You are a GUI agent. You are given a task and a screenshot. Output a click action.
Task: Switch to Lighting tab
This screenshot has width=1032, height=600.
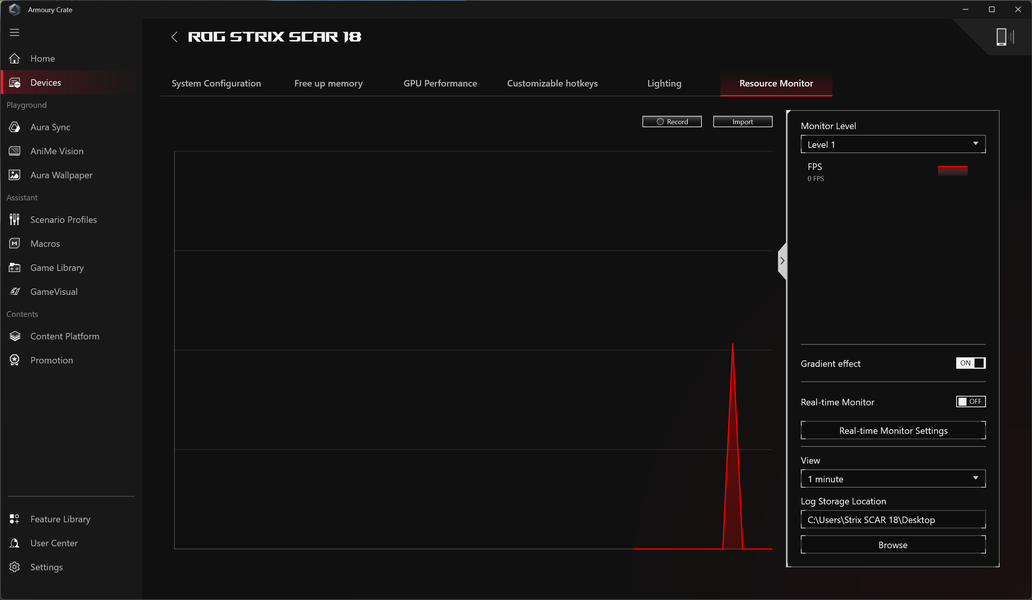664,84
